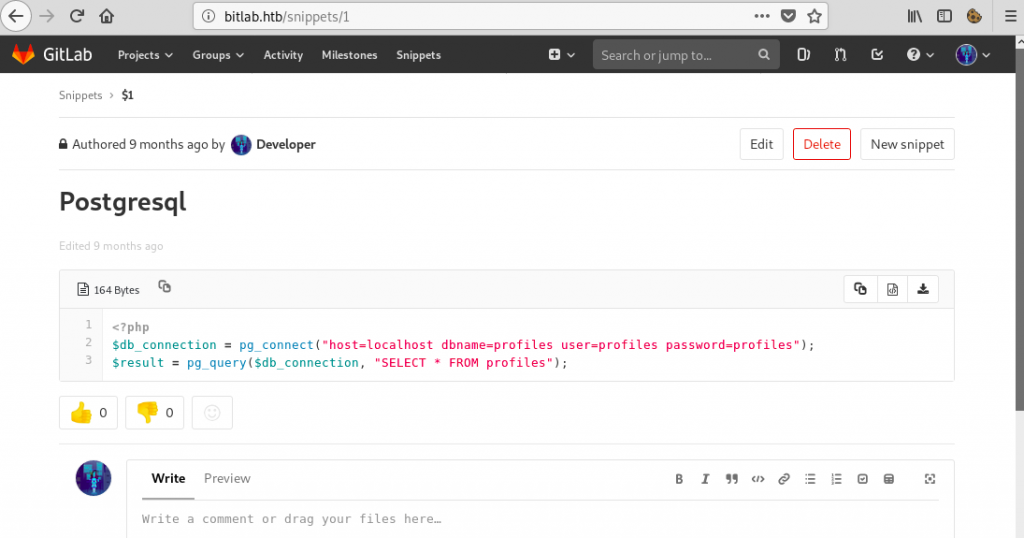This screenshot has width=1024, height=538.
Task: Open the raw snippet view
Action: (x=892, y=289)
